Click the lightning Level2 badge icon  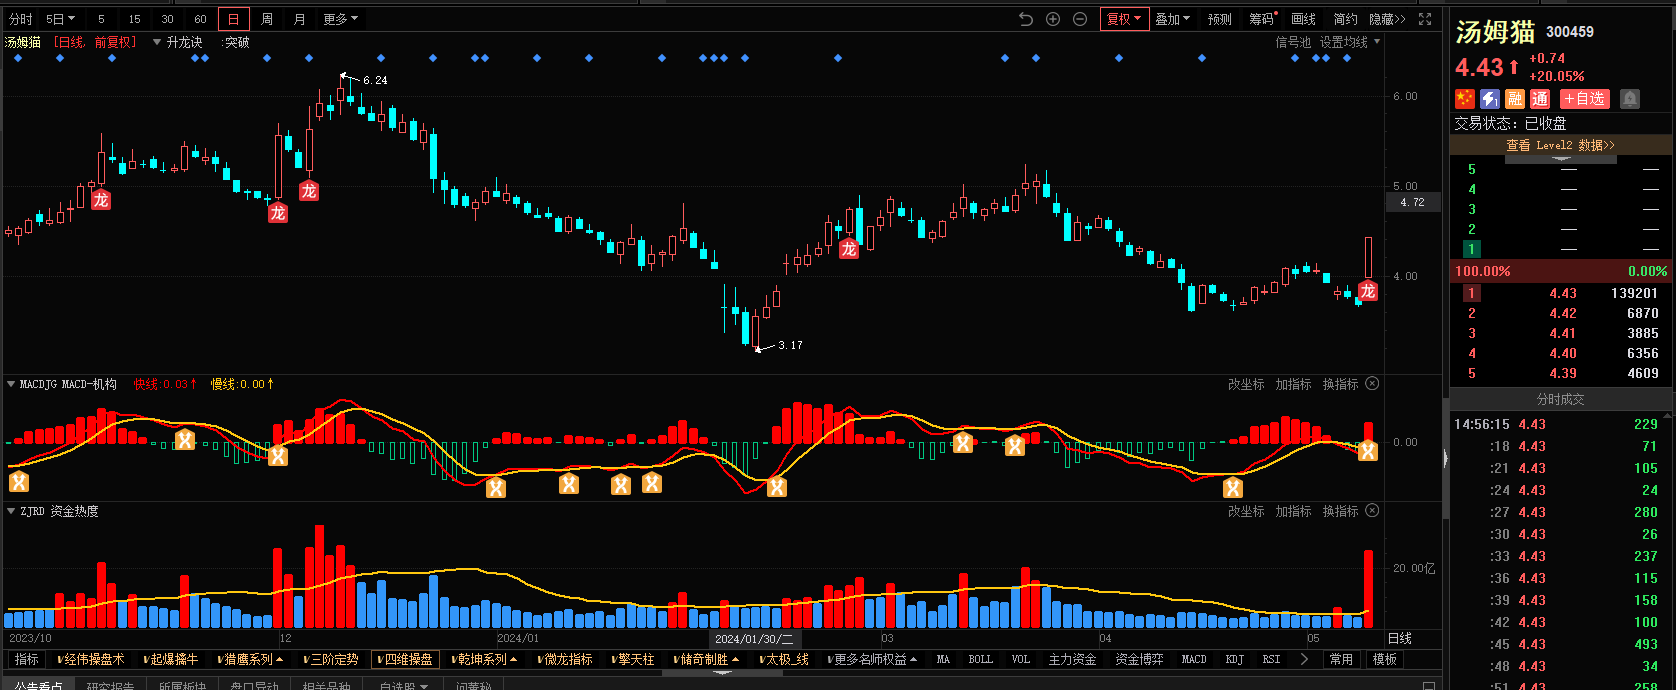point(1490,99)
